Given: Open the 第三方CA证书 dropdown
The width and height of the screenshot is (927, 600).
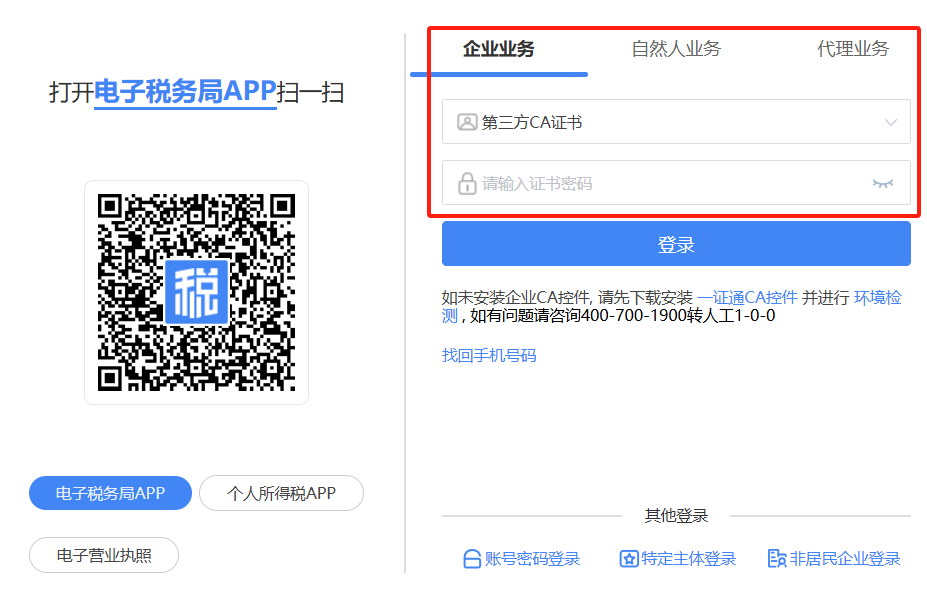Looking at the screenshot, I should click(676, 122).
